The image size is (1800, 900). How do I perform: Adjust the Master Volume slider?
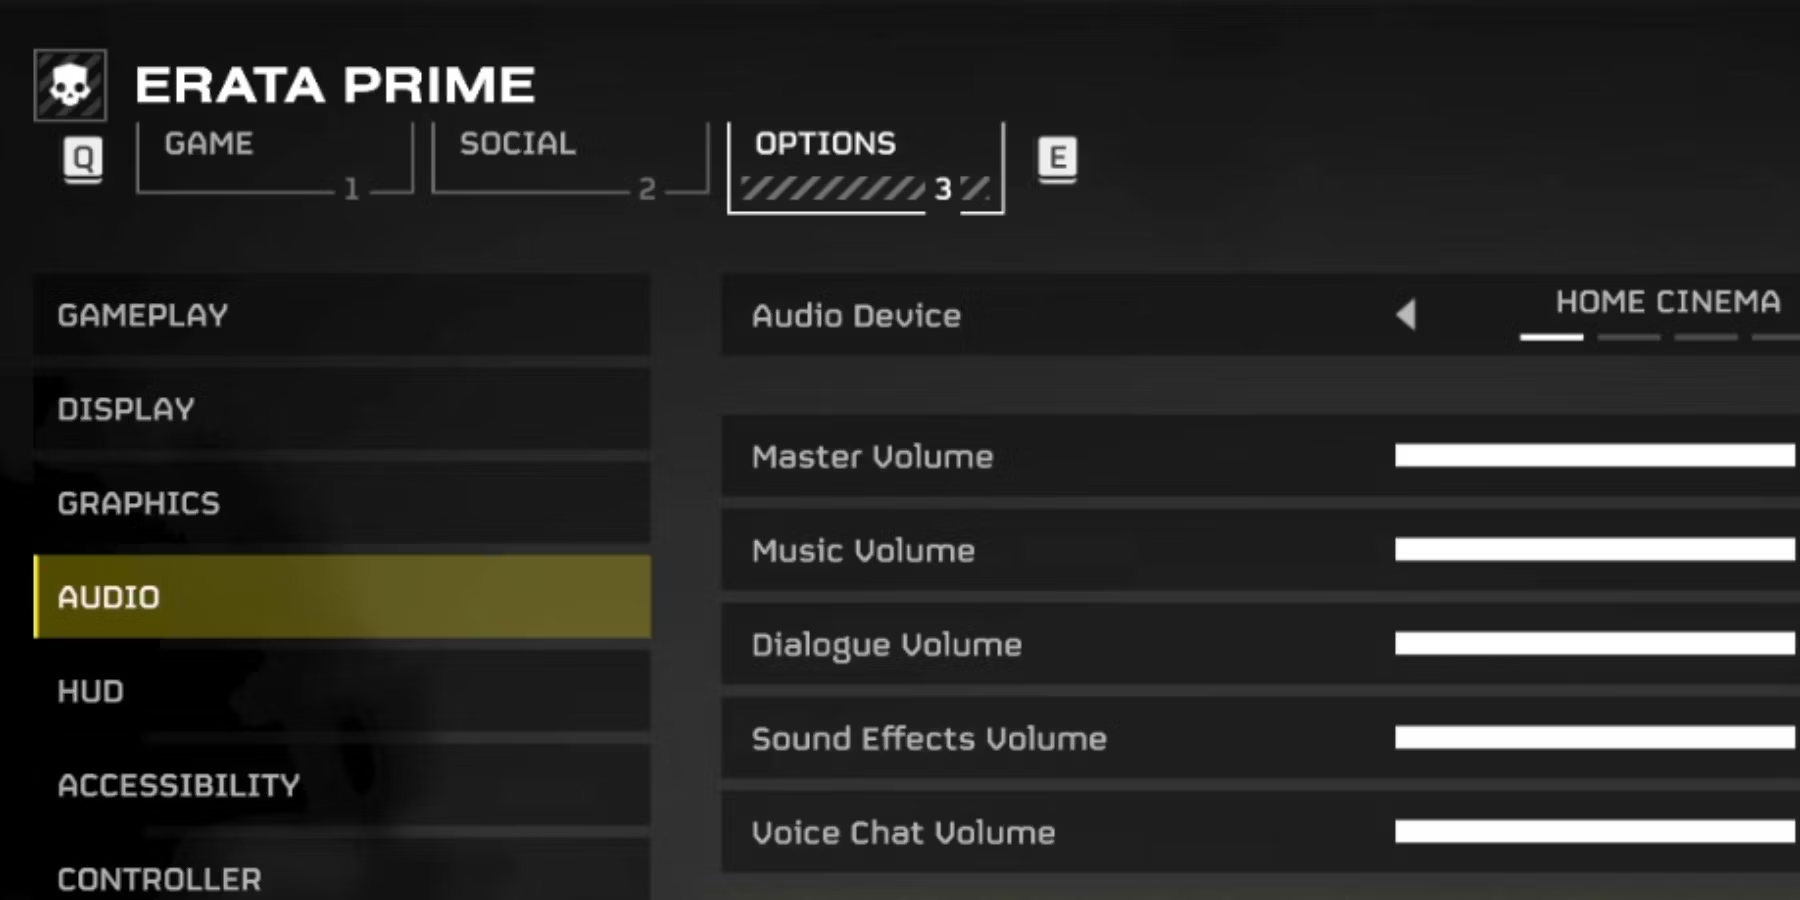pos(1595,456)
